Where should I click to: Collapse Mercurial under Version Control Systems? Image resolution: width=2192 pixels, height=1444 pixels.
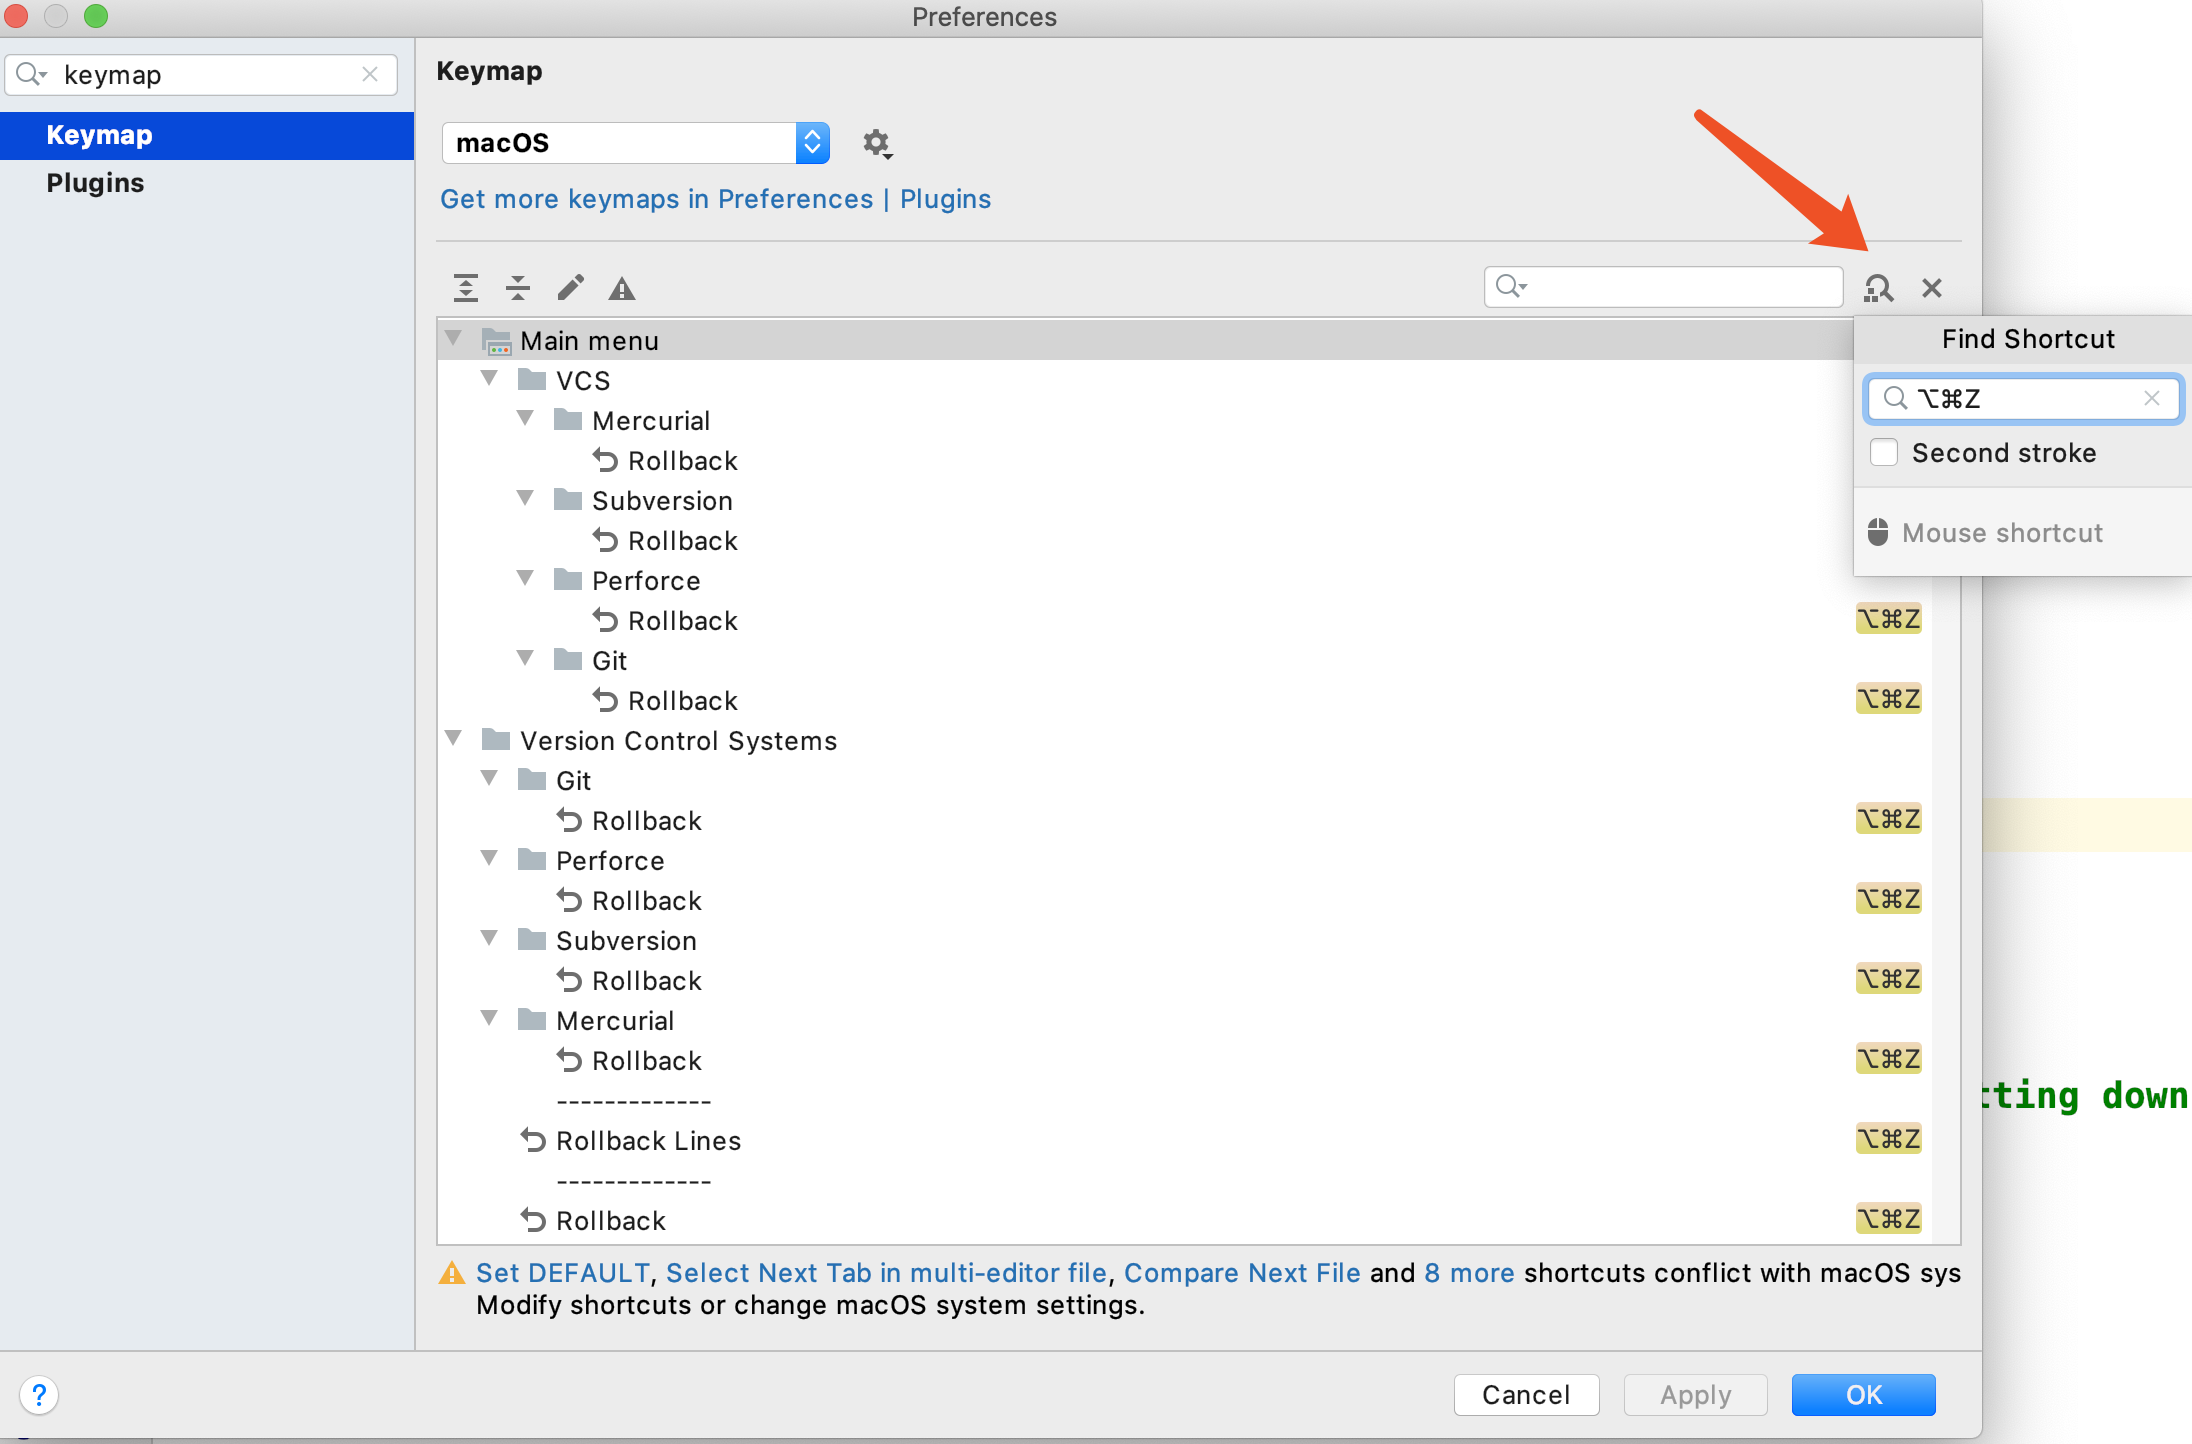coord(490,1019)
